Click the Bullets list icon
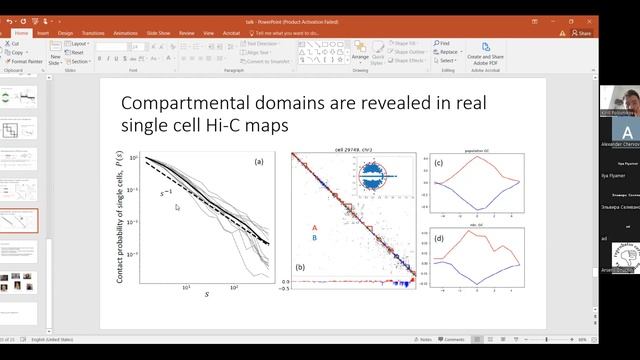 (x=184, y=47)
